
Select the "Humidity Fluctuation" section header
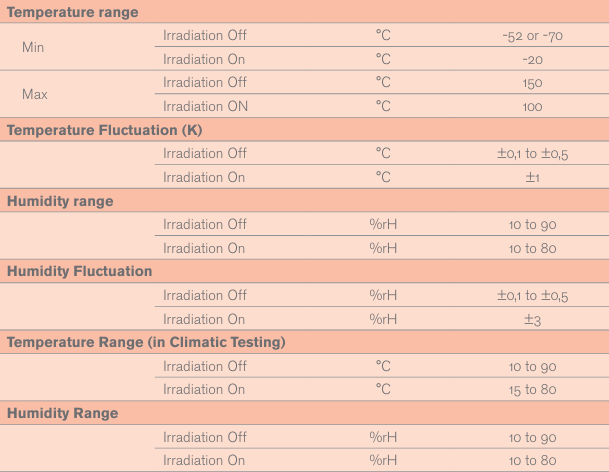pyautogui.click(x=80, y=271)
